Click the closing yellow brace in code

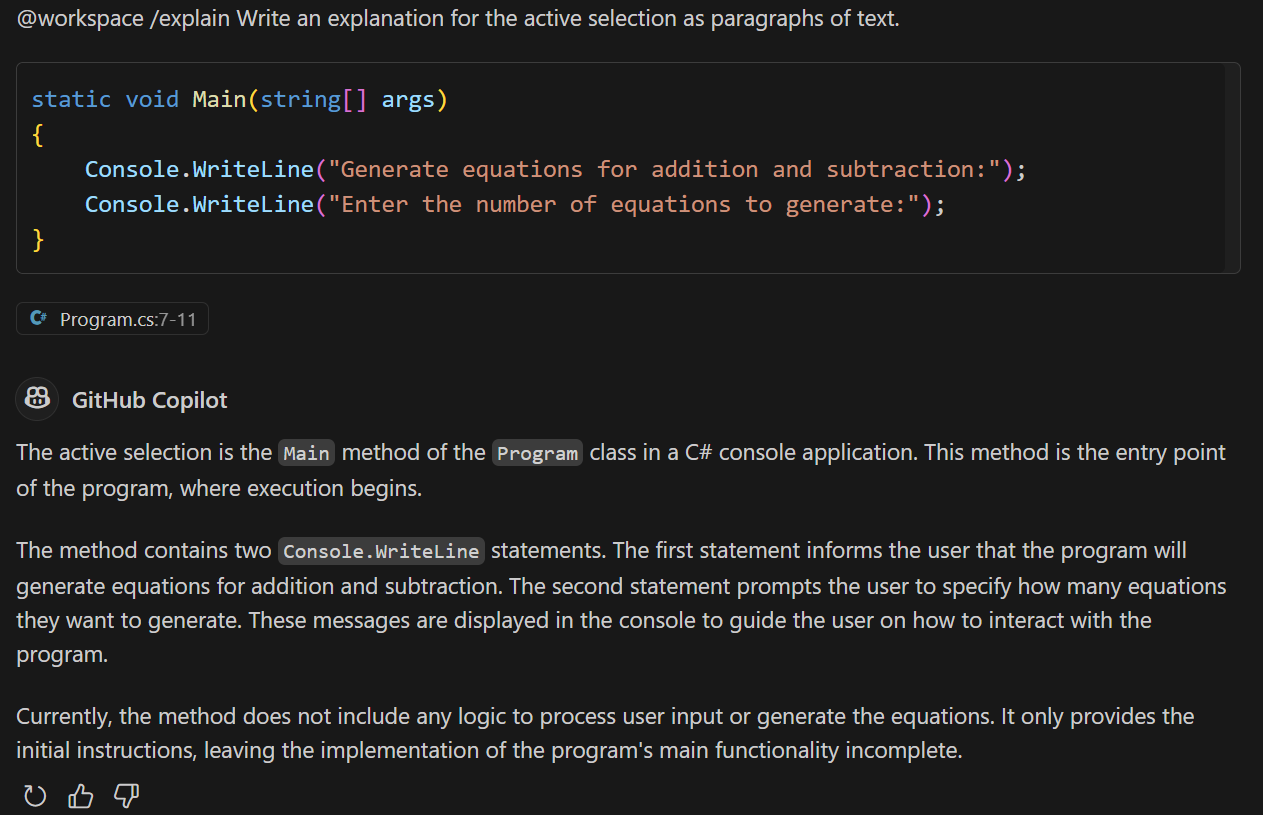pyautogui.click(x=38, y=239)
